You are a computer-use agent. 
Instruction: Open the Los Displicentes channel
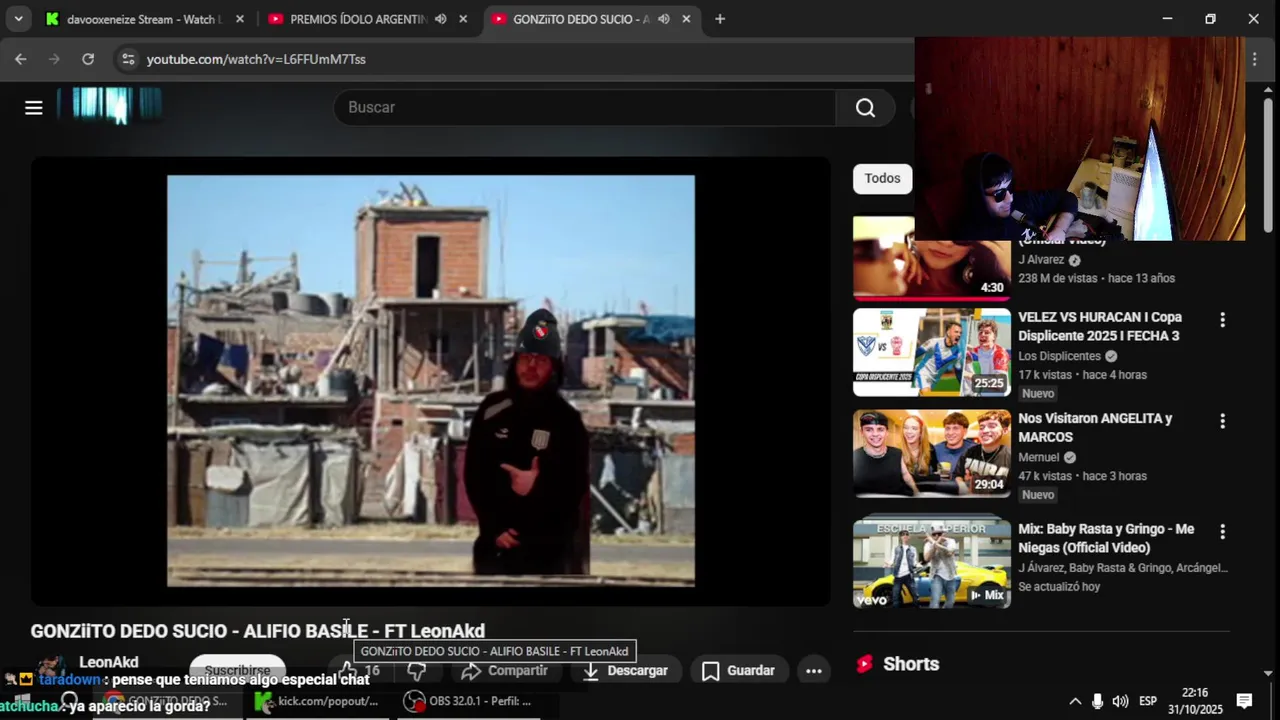(x=1059, y=356)
